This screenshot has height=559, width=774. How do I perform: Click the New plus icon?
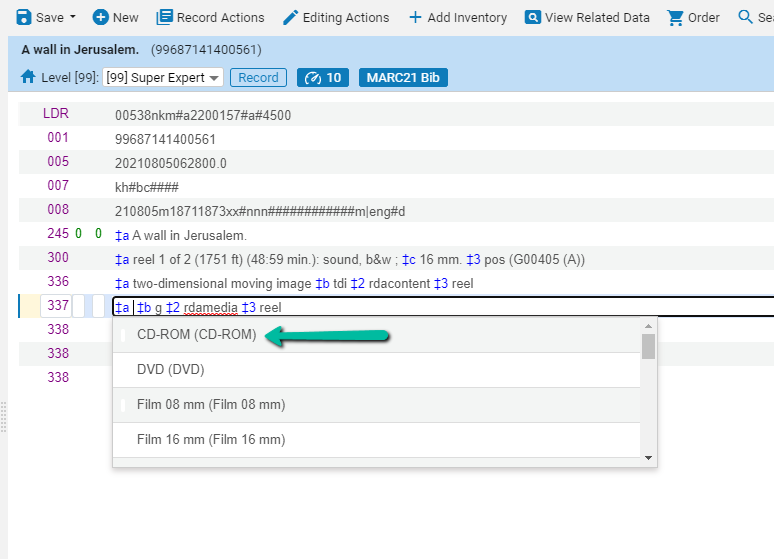click(100, 17)
